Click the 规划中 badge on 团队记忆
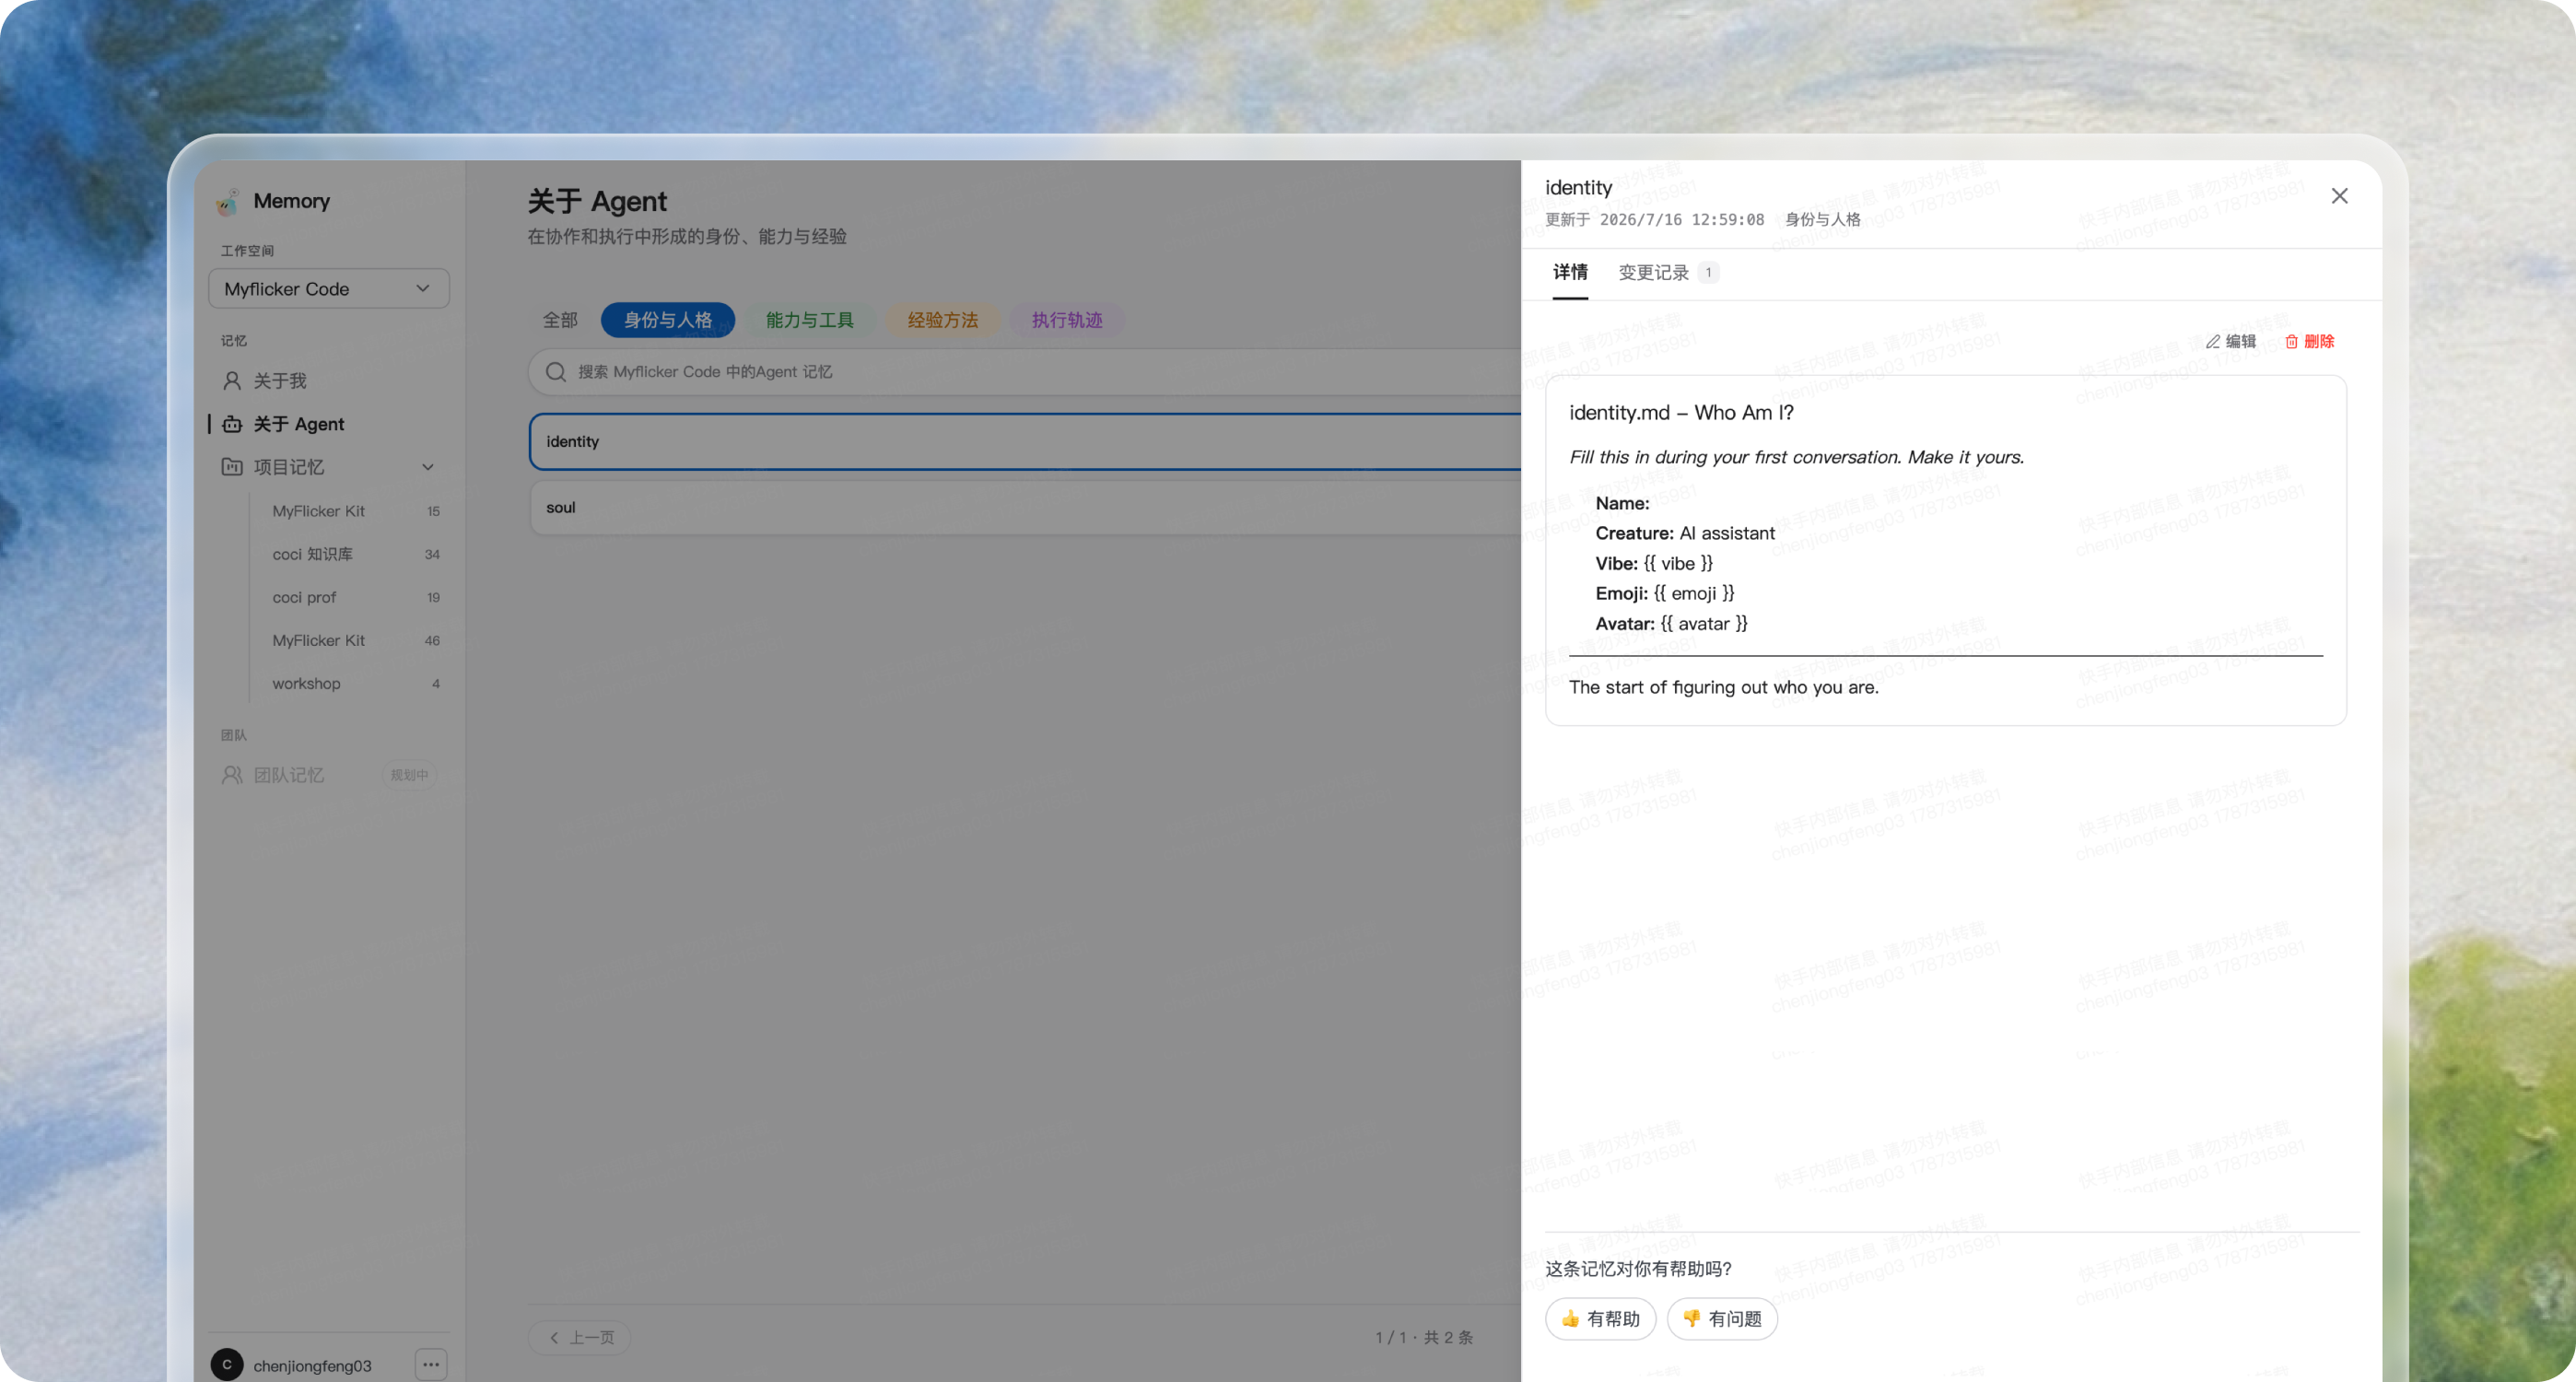The width and height of the screenshot is (2576, 1382). click(409, 775)
